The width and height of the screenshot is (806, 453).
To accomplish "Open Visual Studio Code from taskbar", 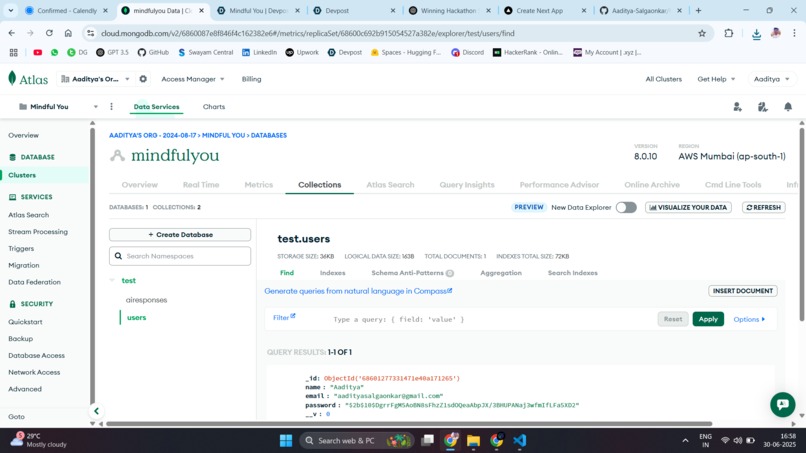I will [520, 441].
